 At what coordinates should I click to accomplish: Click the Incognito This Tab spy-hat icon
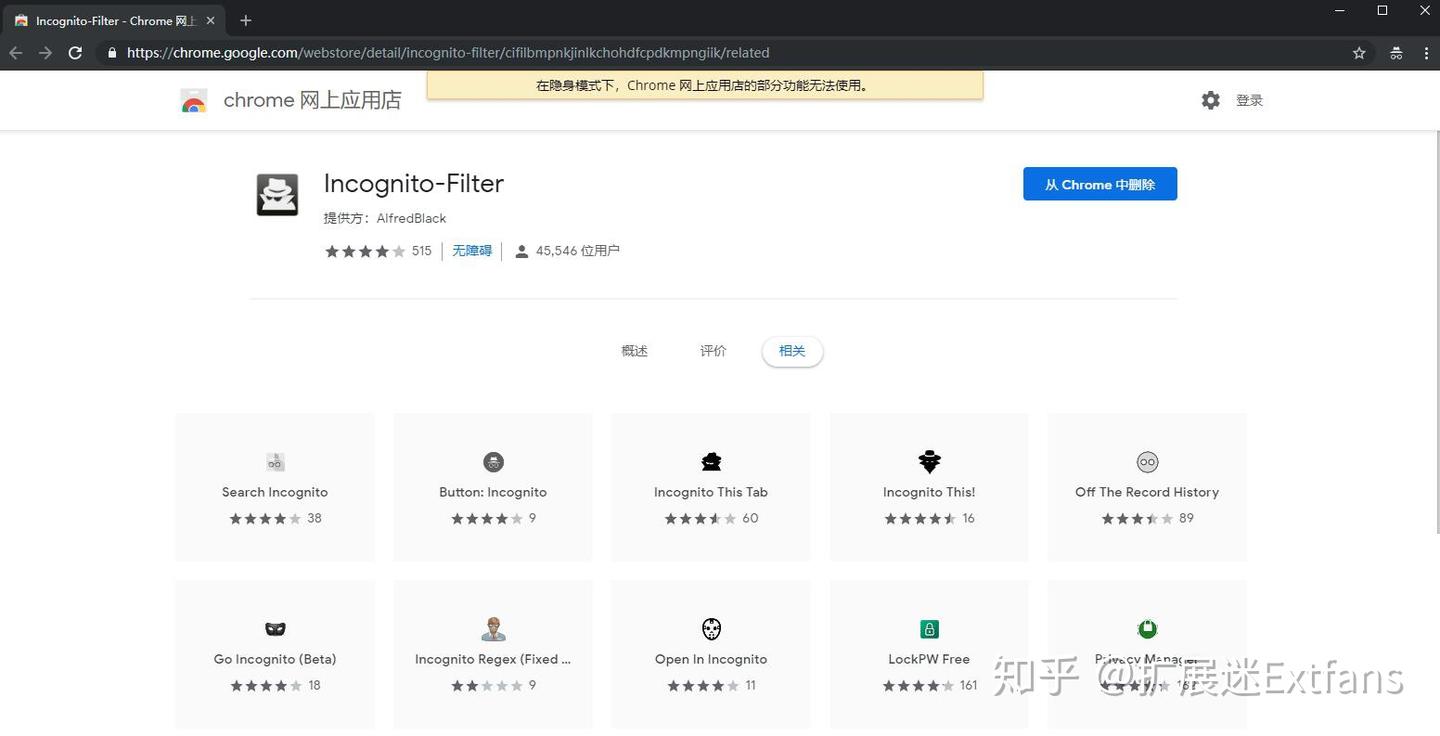pyautogui.click(x=710, y=461)
